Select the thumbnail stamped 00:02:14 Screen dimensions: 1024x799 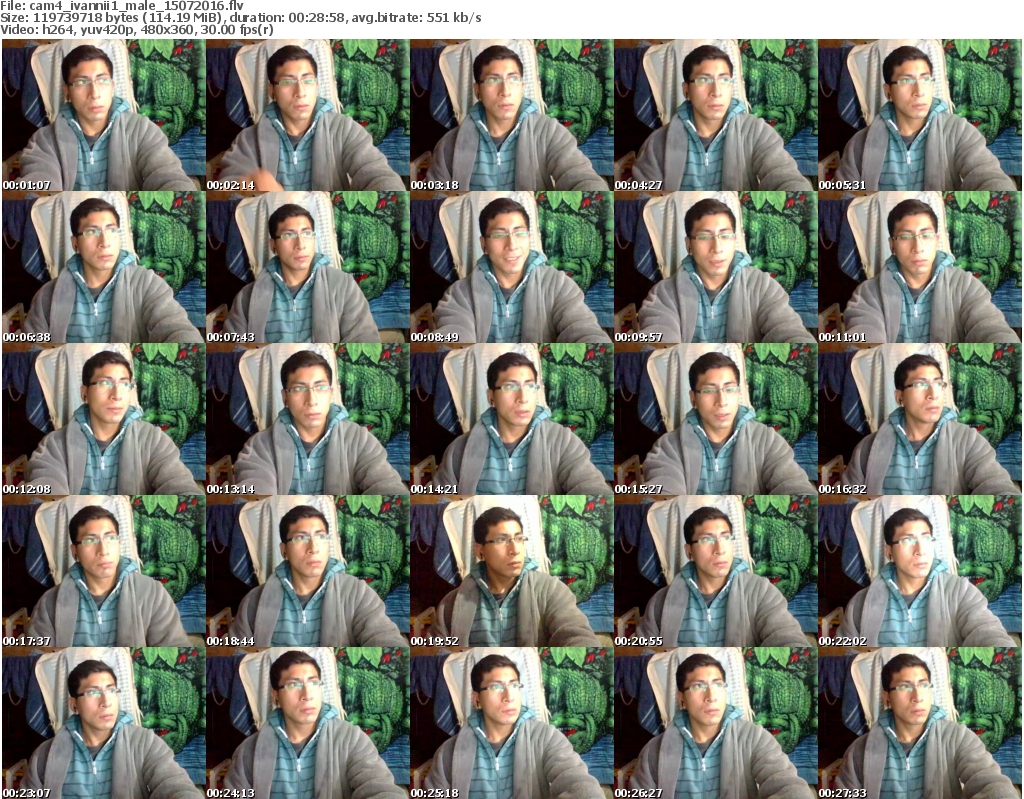tap(308, 115)
